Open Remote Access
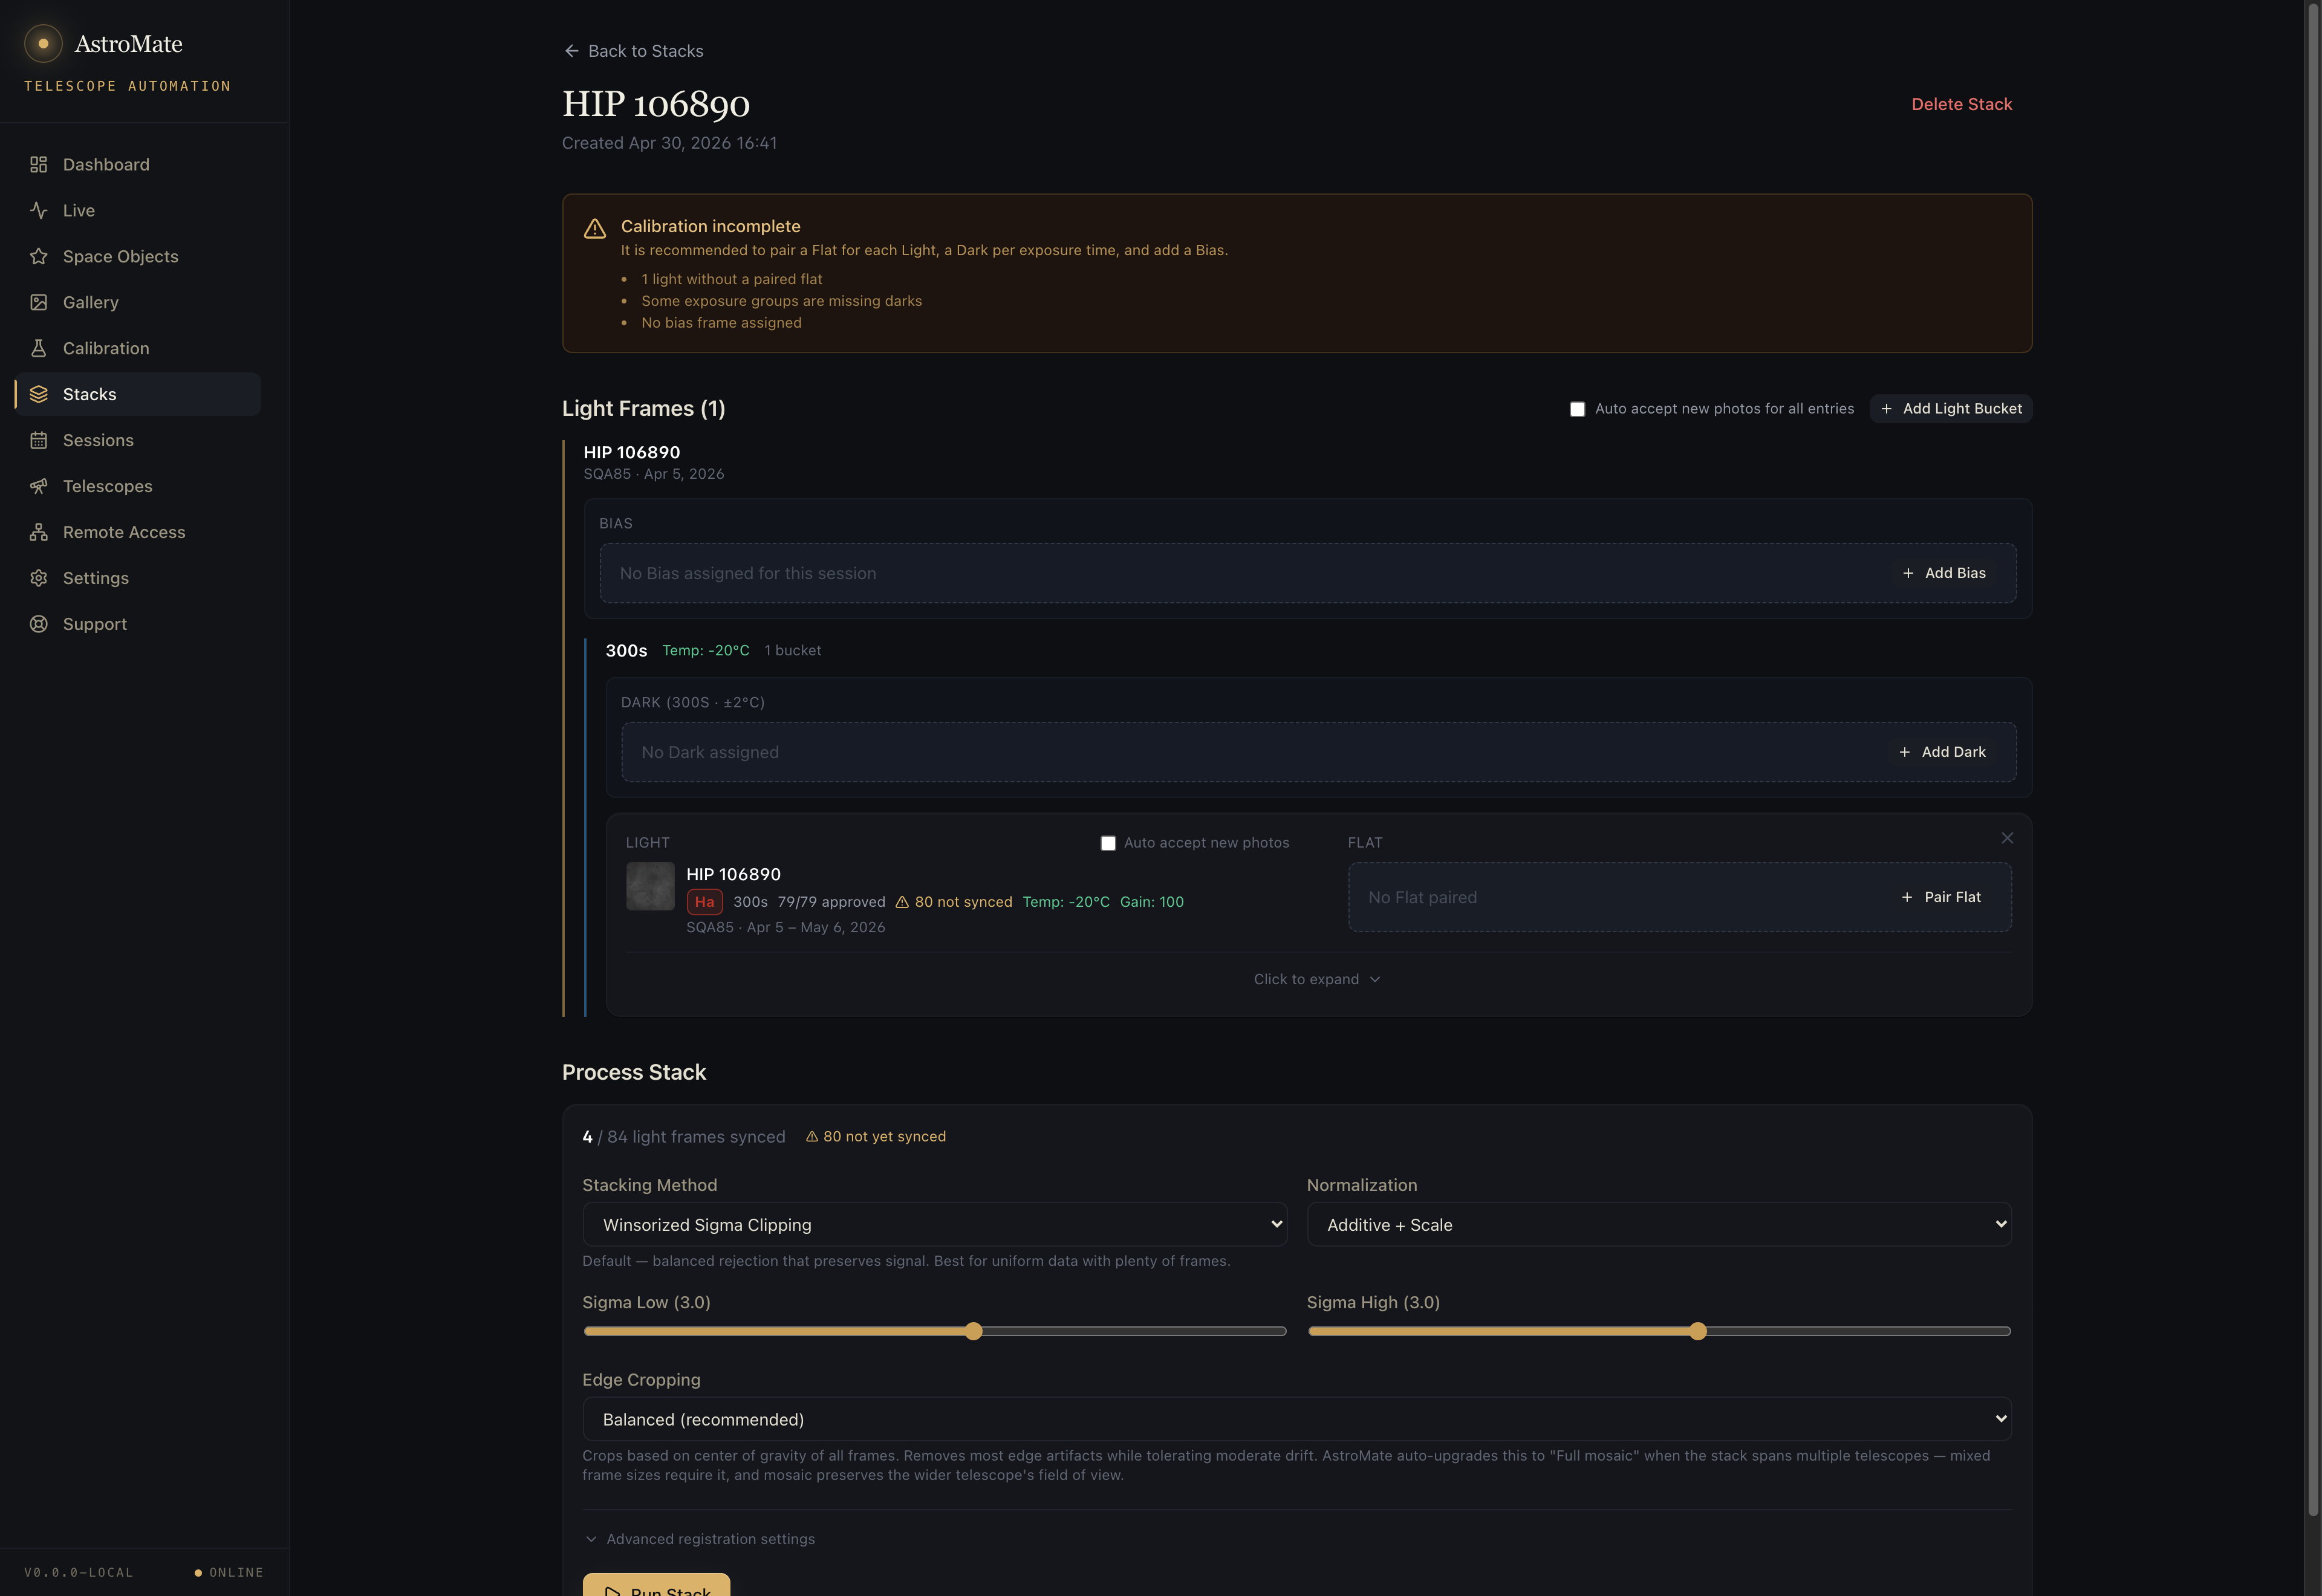 coord(138,532)
